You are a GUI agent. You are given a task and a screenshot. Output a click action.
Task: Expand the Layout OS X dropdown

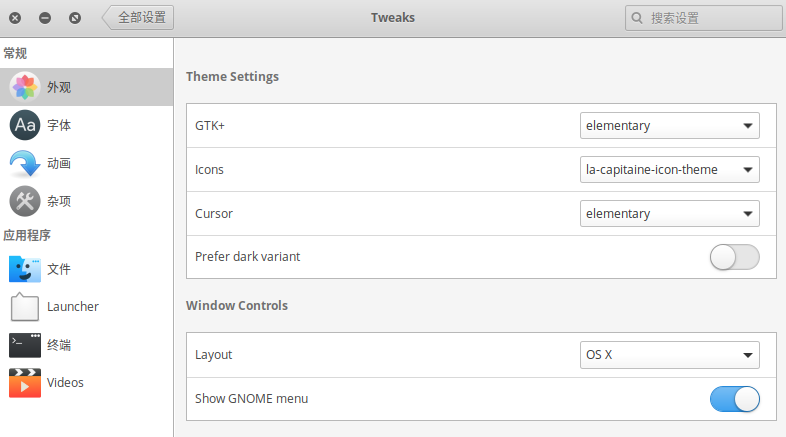(x=669, y=355)
